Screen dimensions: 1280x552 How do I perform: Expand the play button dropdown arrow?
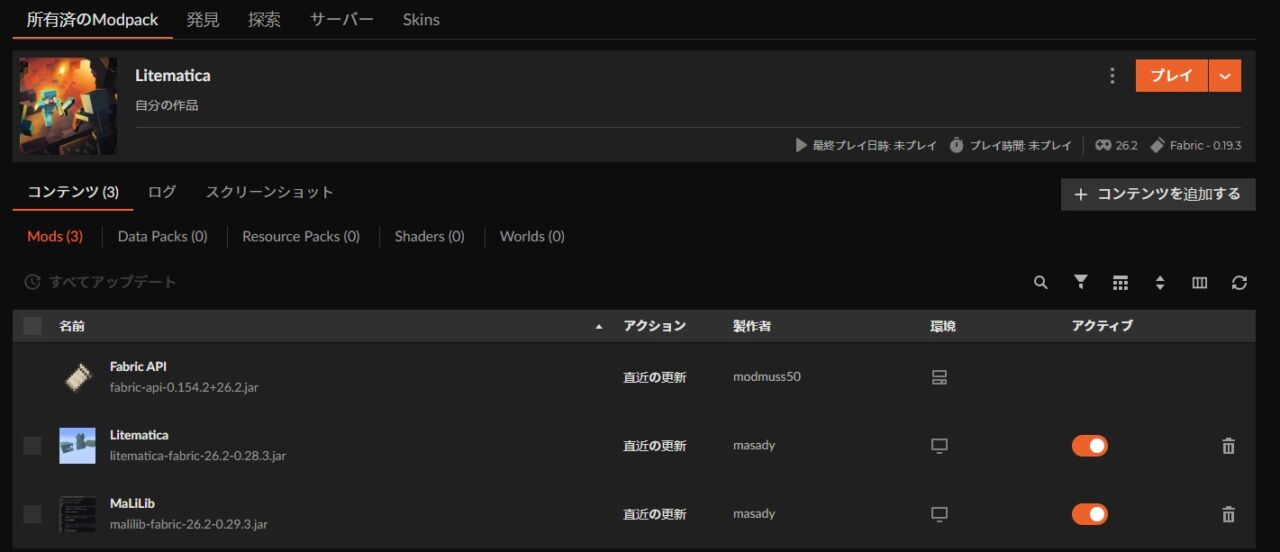click(1225, 76)
